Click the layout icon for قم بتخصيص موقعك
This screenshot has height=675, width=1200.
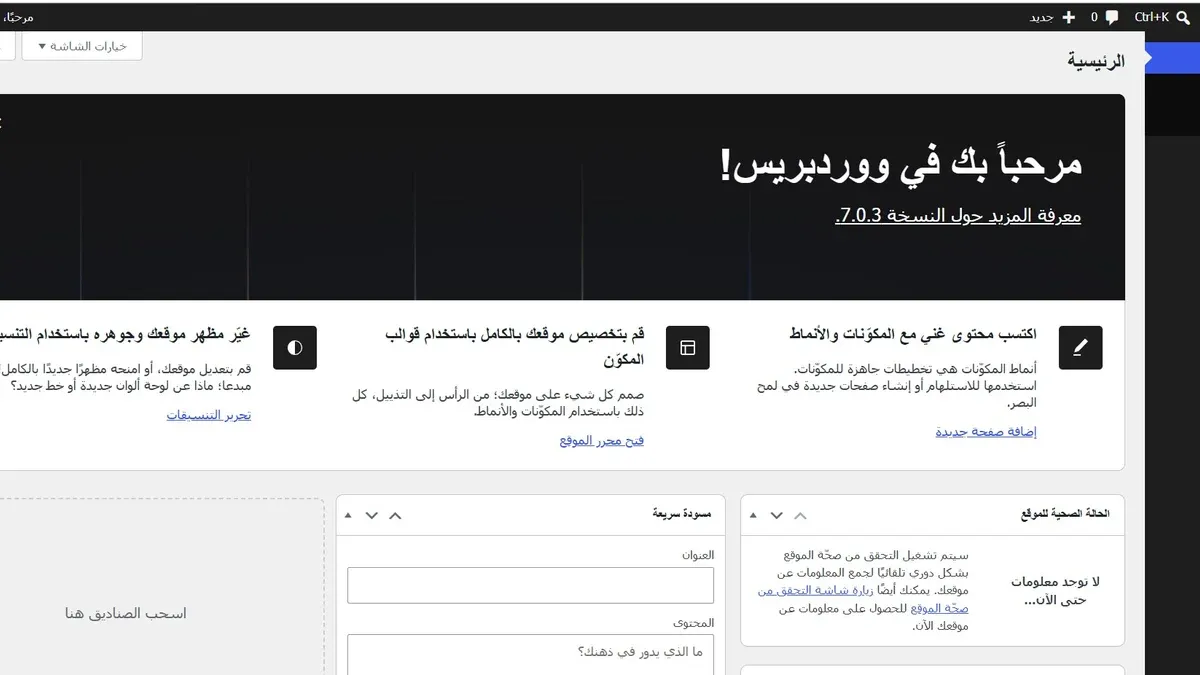[688, 348]
